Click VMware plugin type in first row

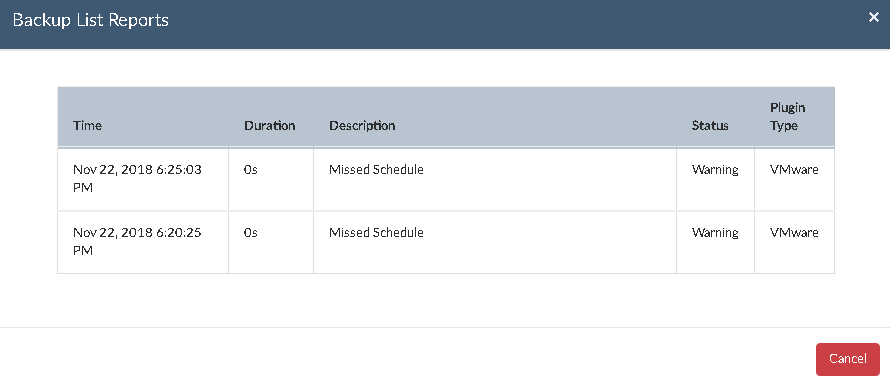794,169
